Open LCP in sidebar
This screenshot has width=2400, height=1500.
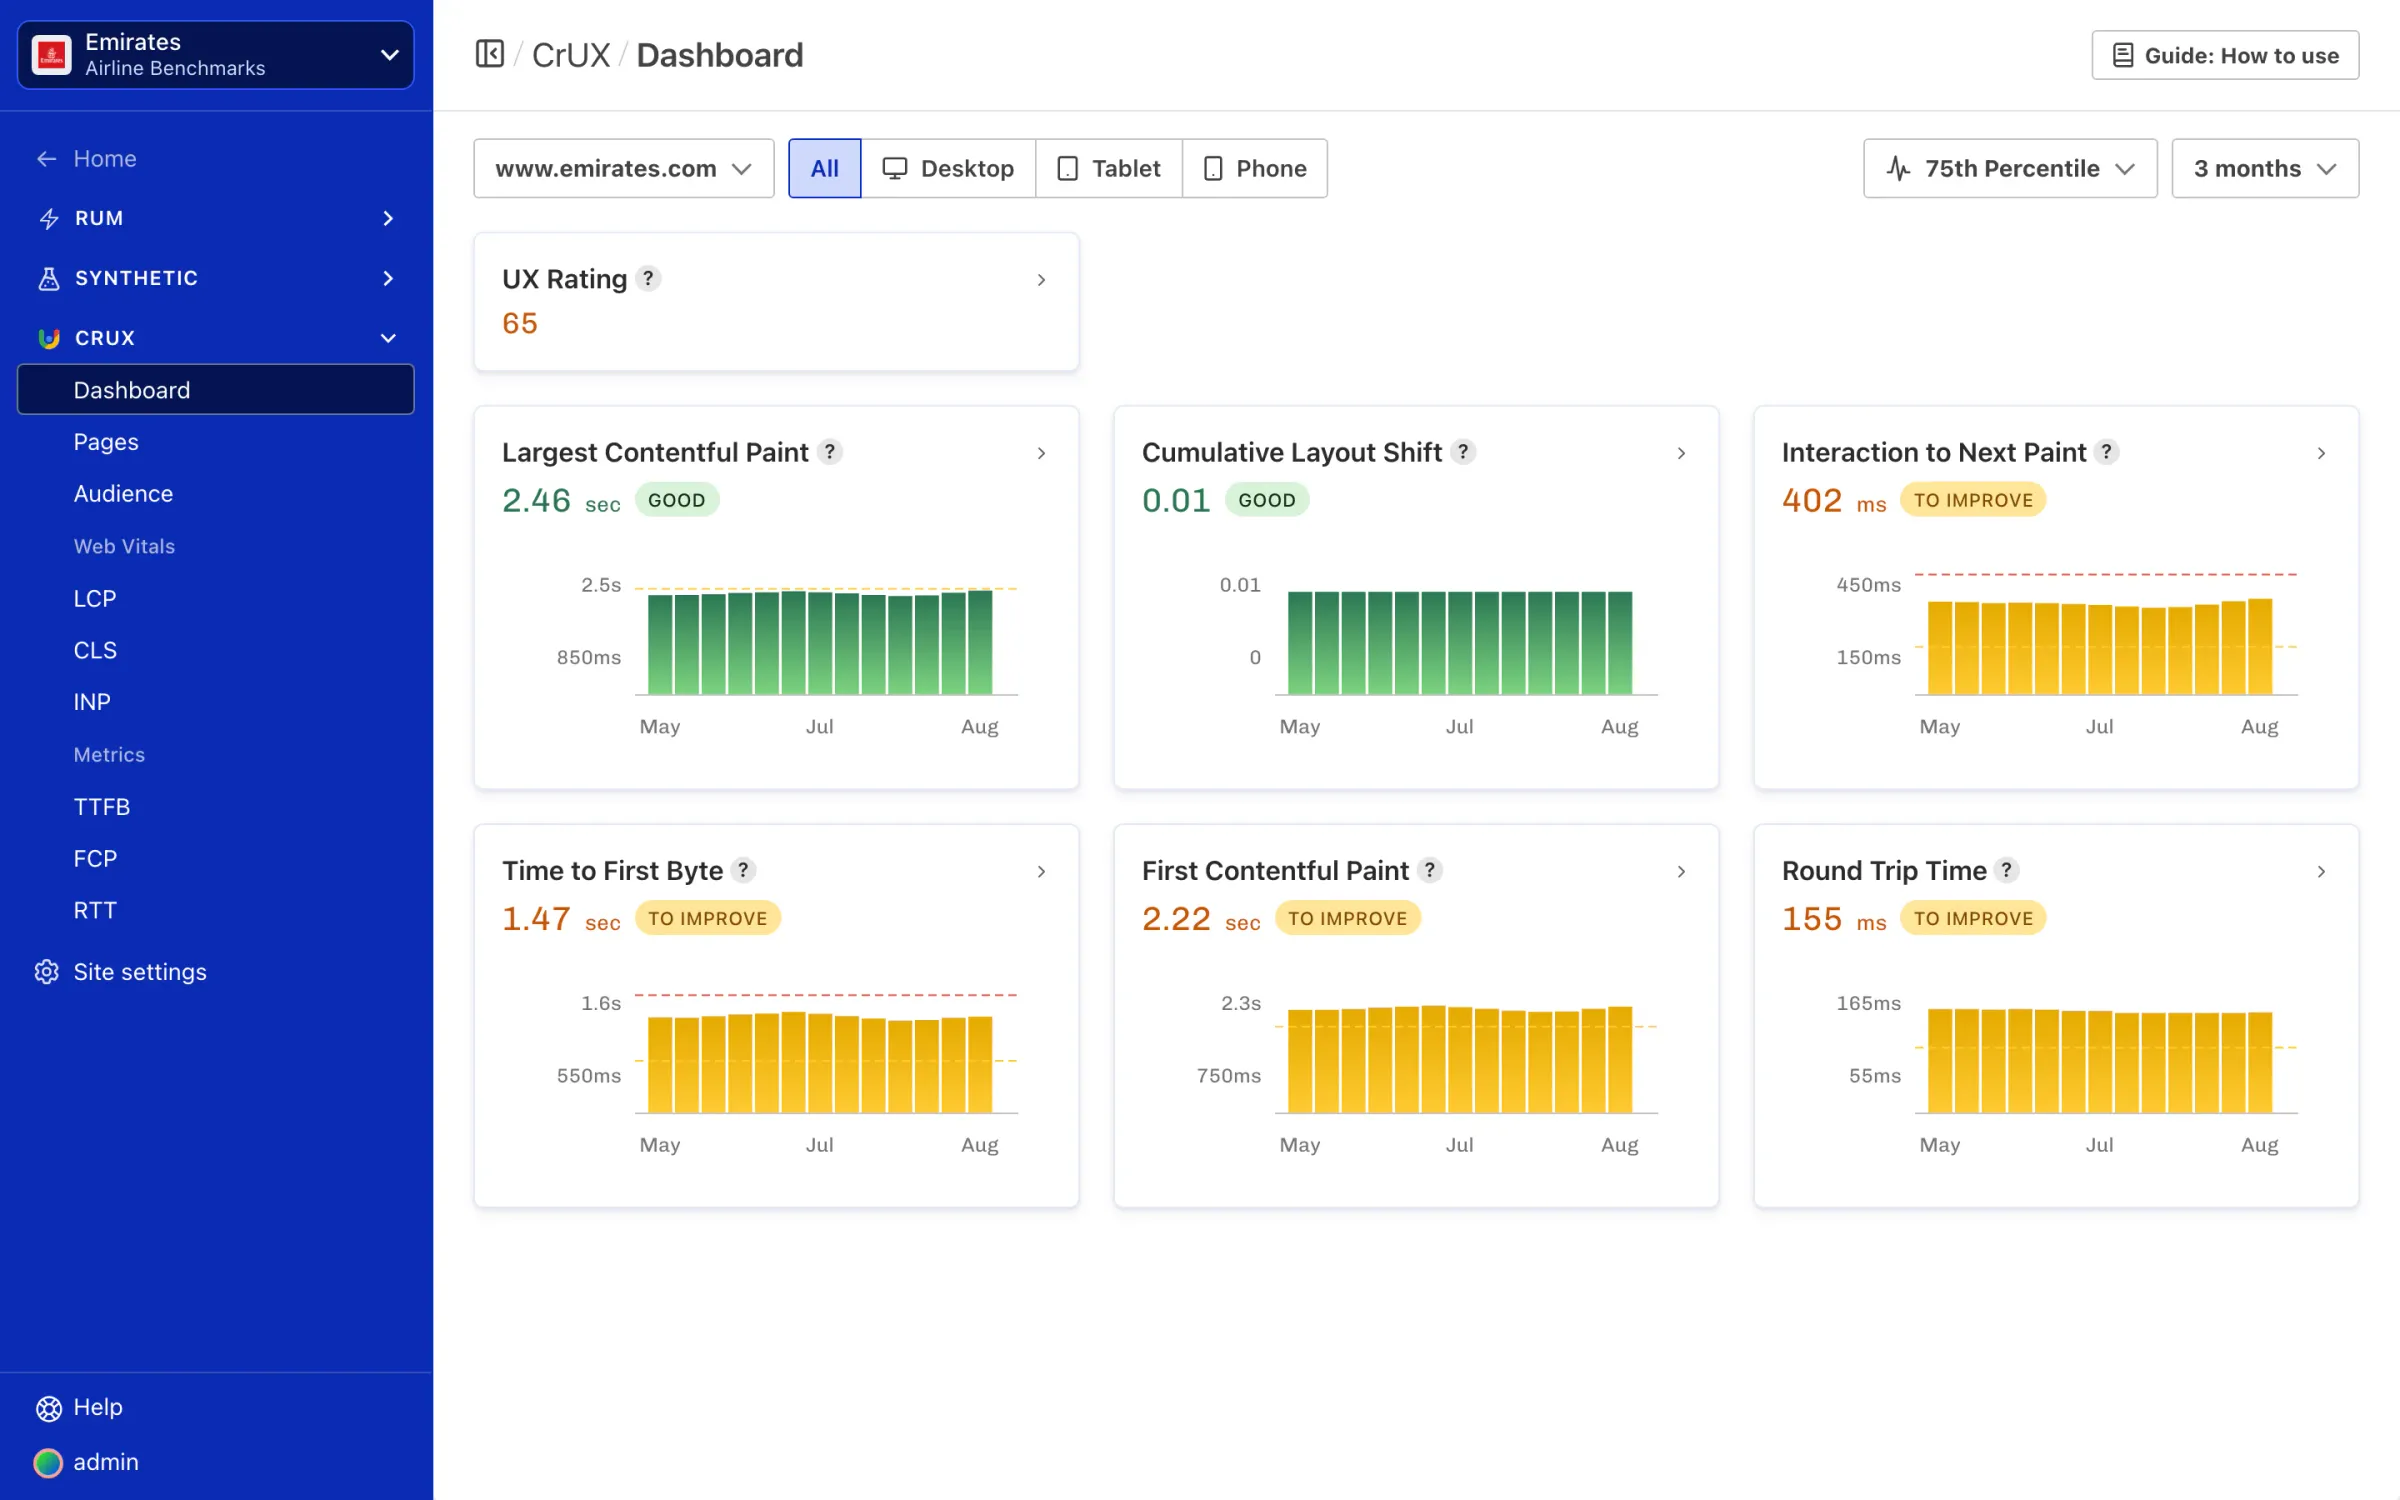click(95, 598)
